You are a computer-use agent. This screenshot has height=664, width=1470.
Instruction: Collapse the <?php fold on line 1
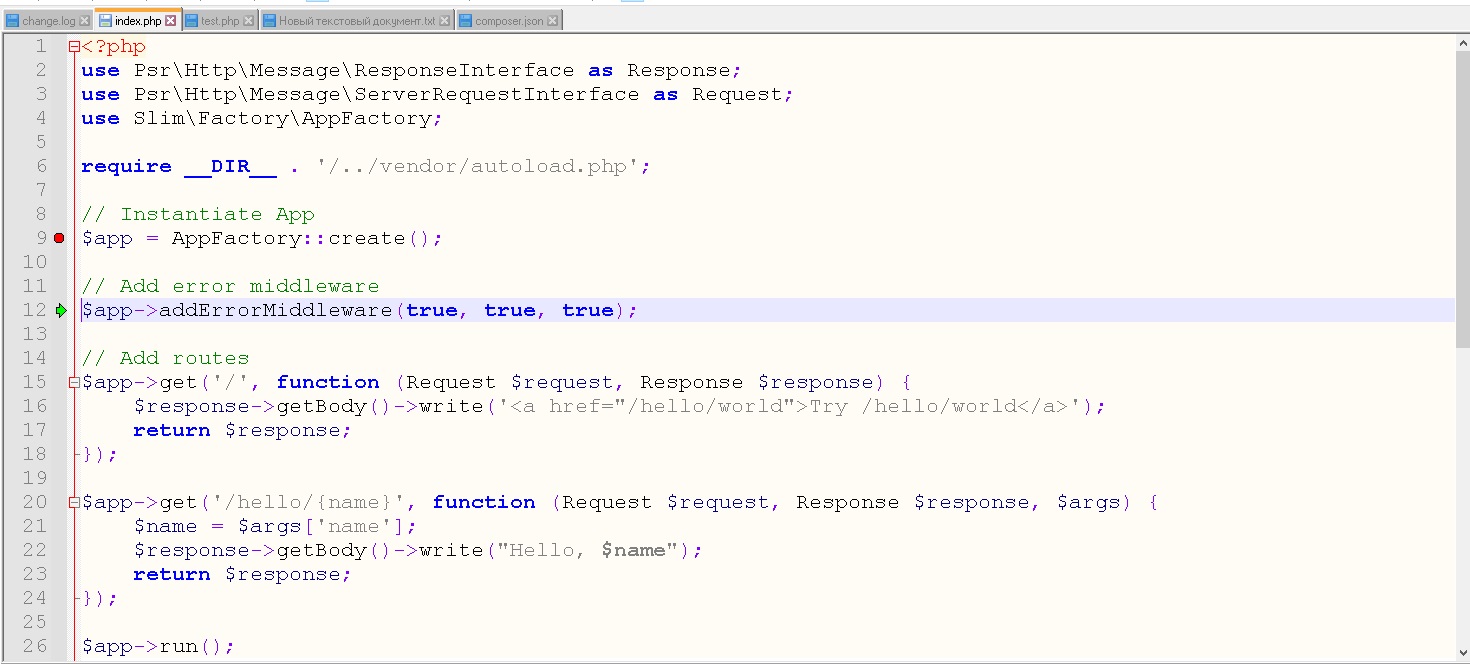point(74,47)
